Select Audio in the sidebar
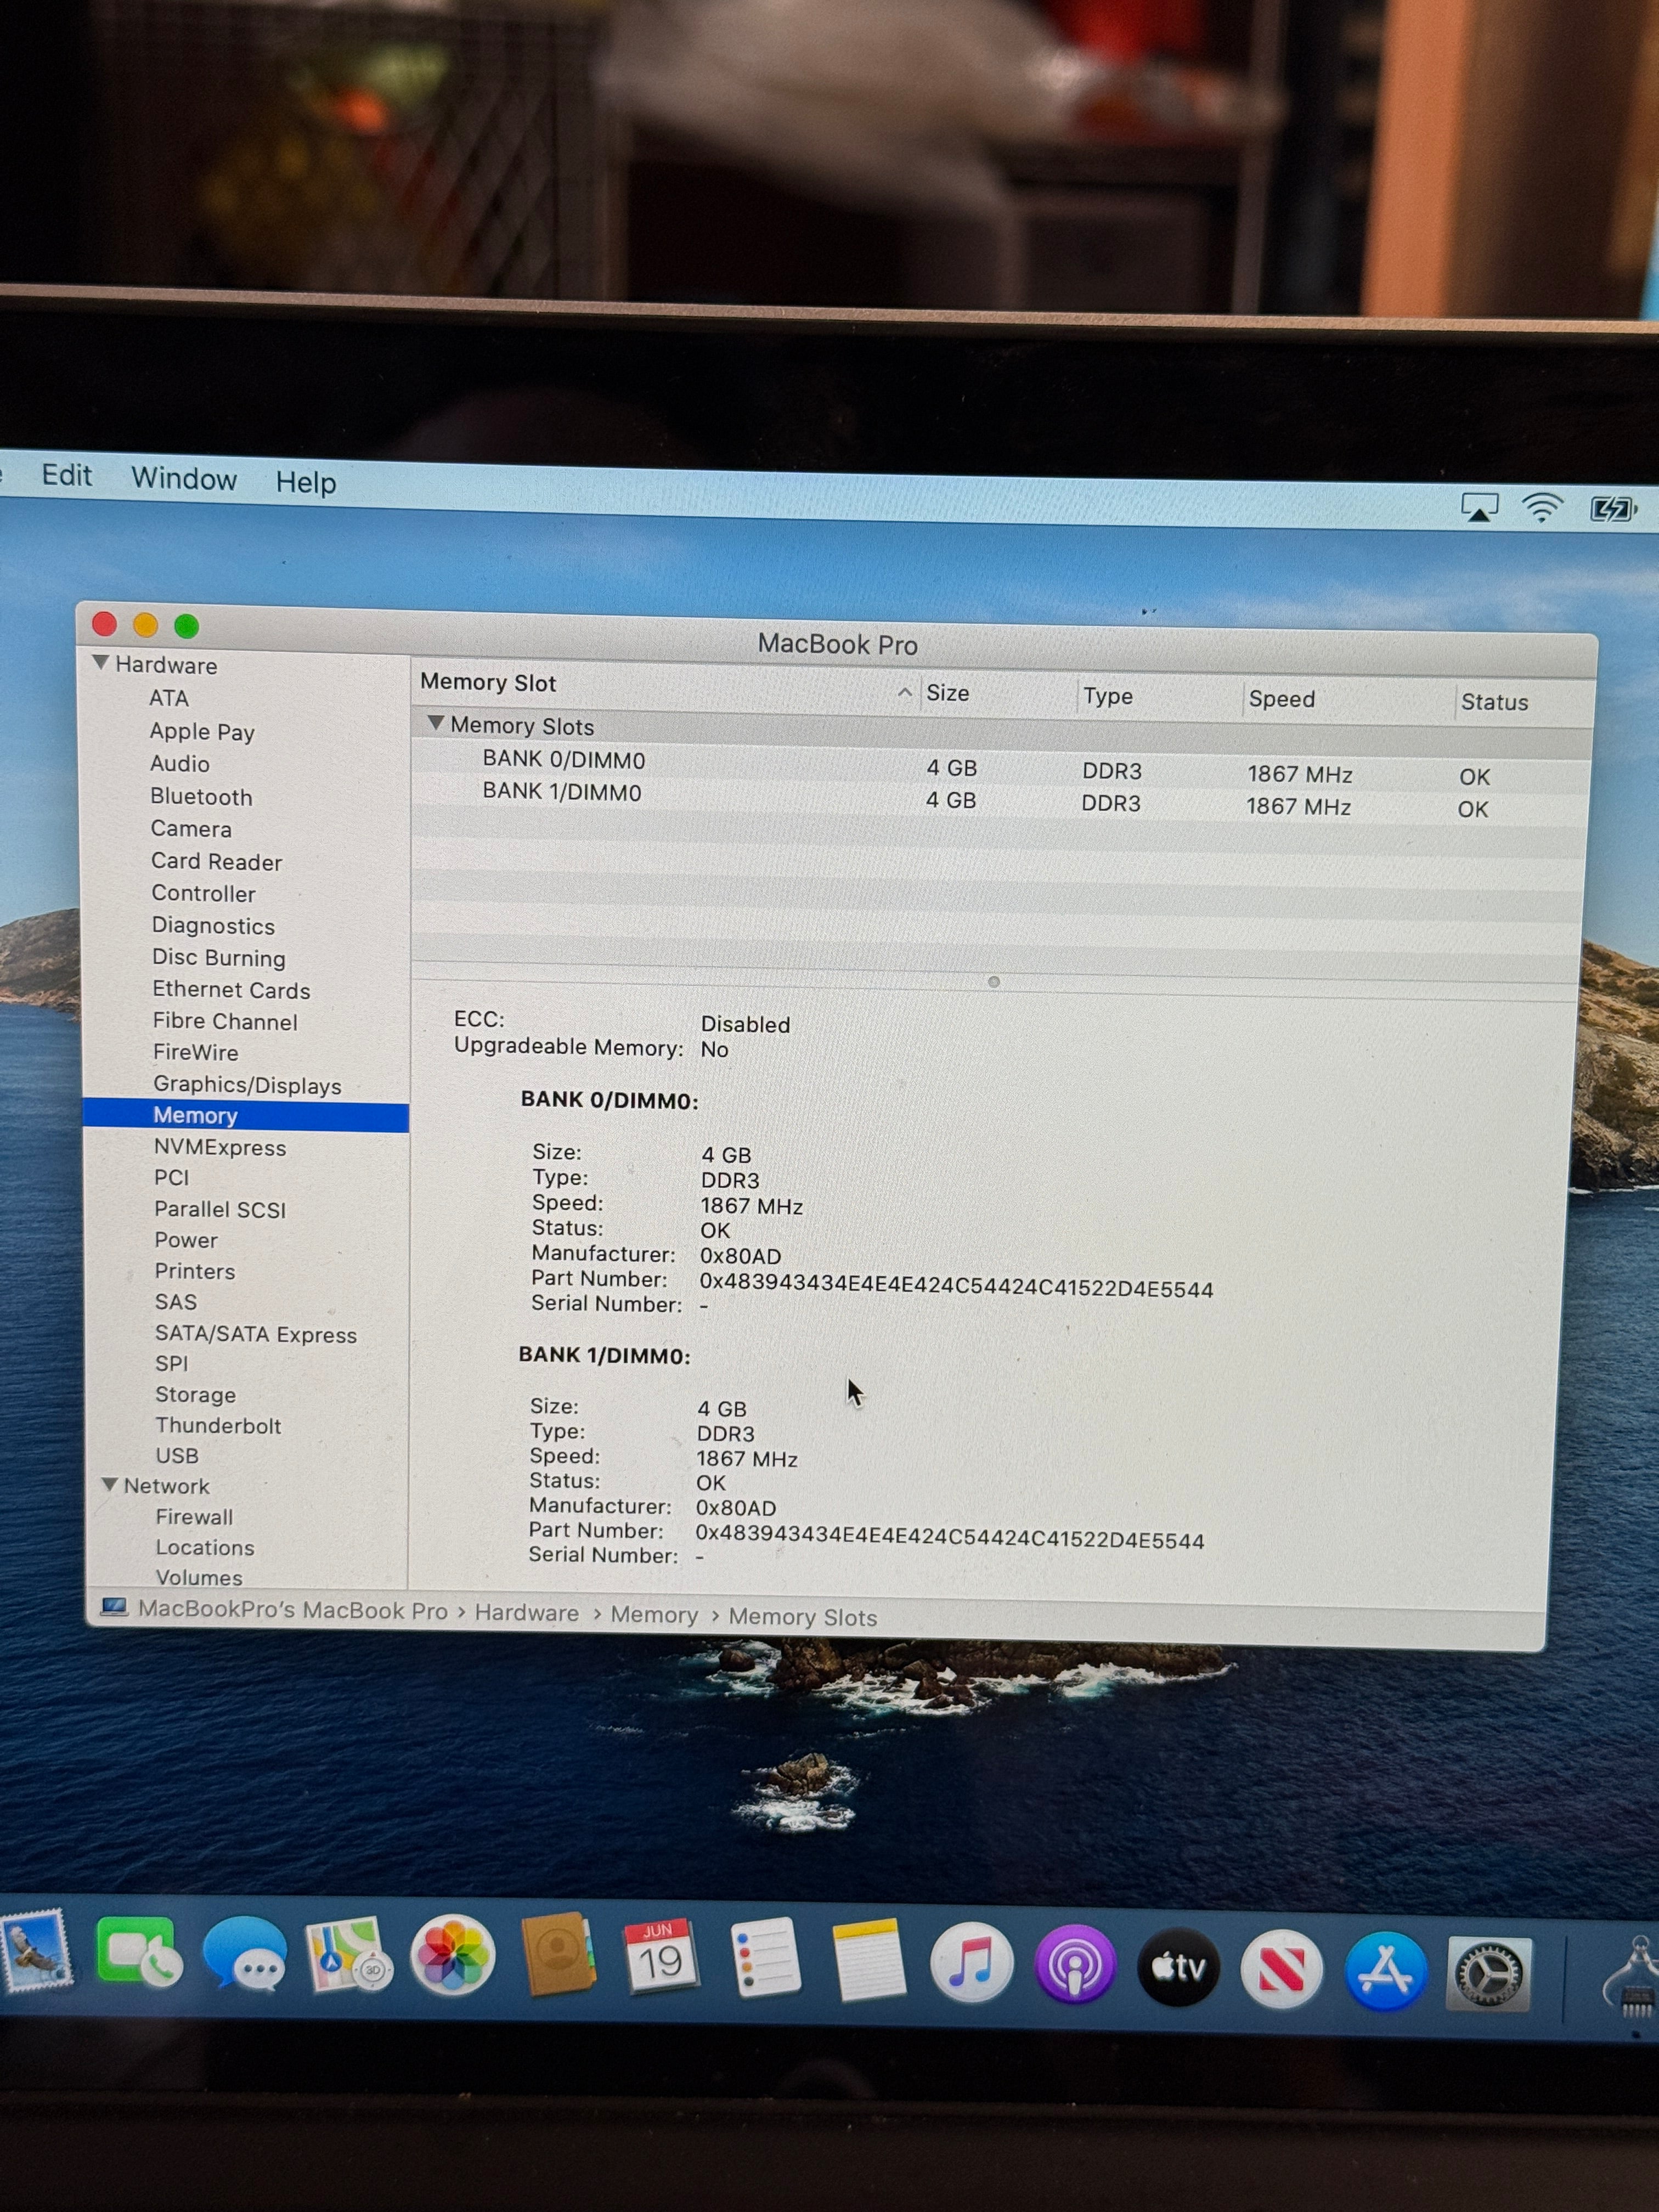This screenshot has width=1659, height=2212. (180, 764)
